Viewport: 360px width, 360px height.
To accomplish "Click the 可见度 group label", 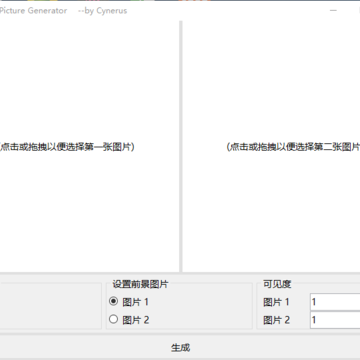I will 277,284.
